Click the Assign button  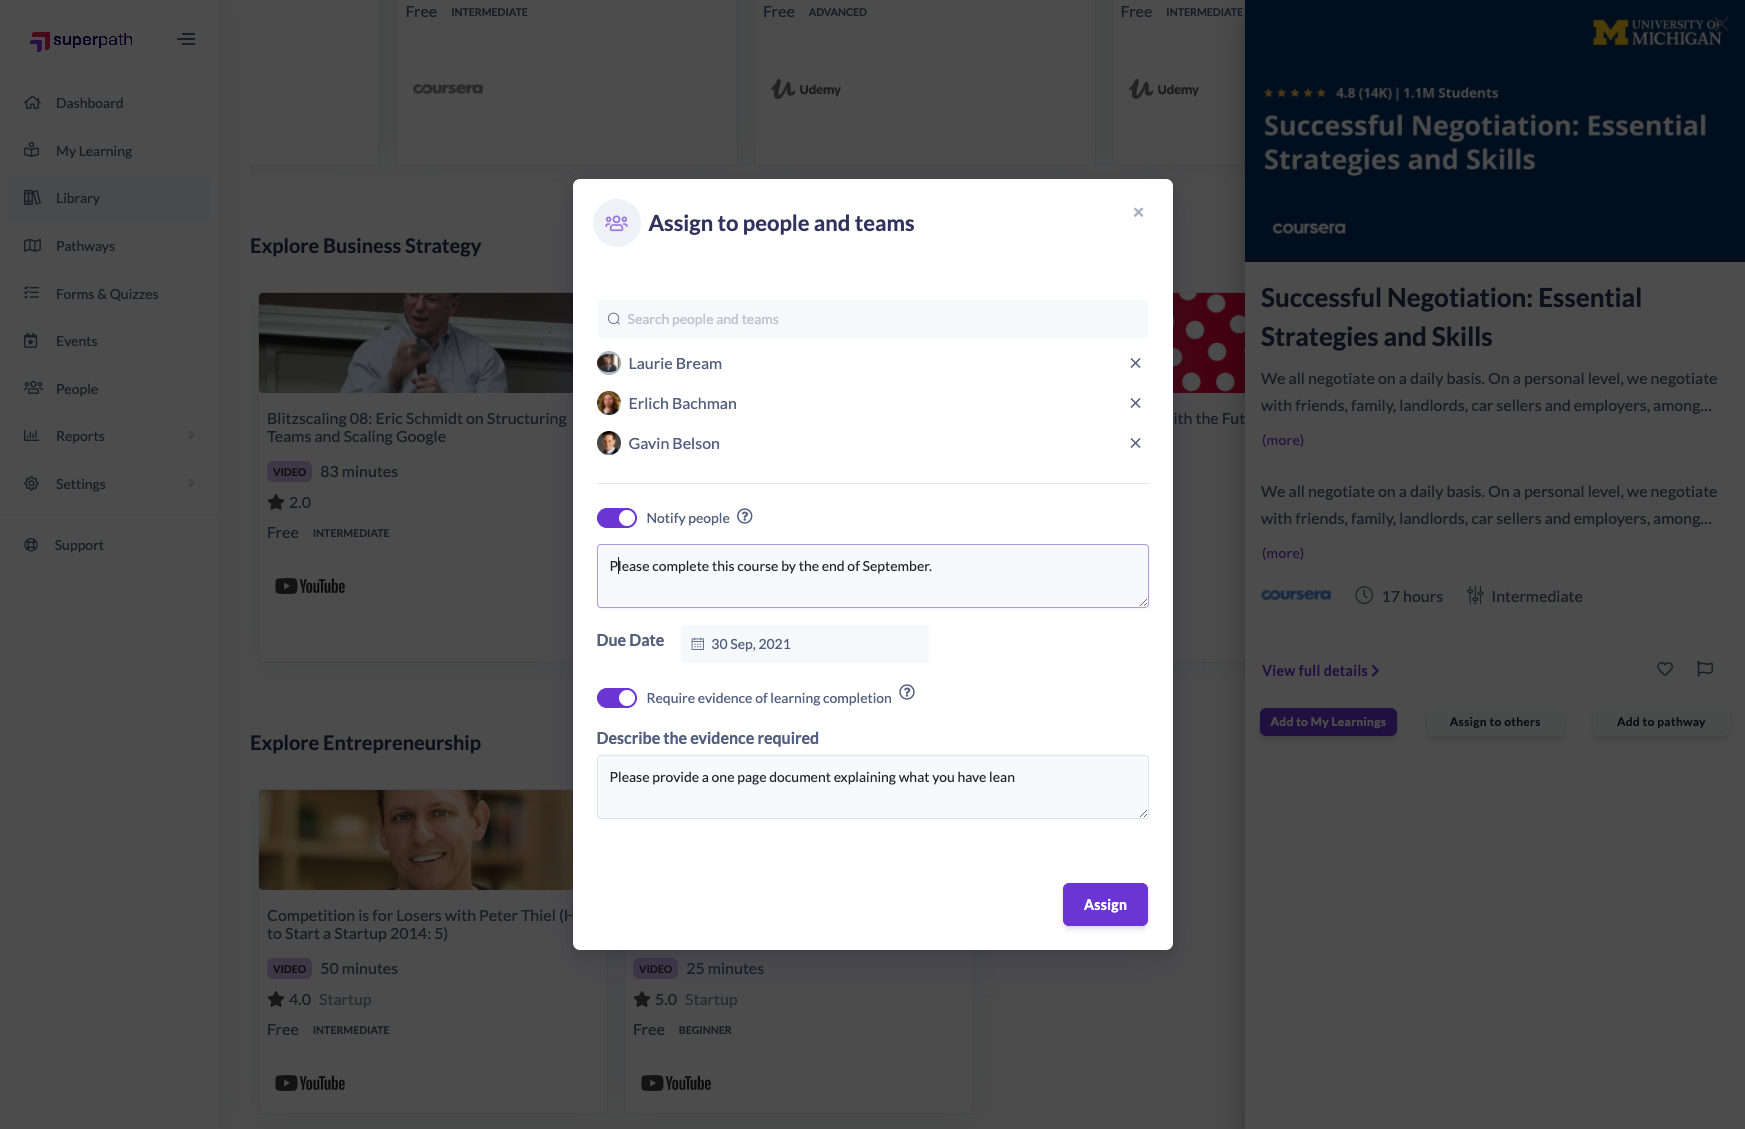tap(1105, 904)
